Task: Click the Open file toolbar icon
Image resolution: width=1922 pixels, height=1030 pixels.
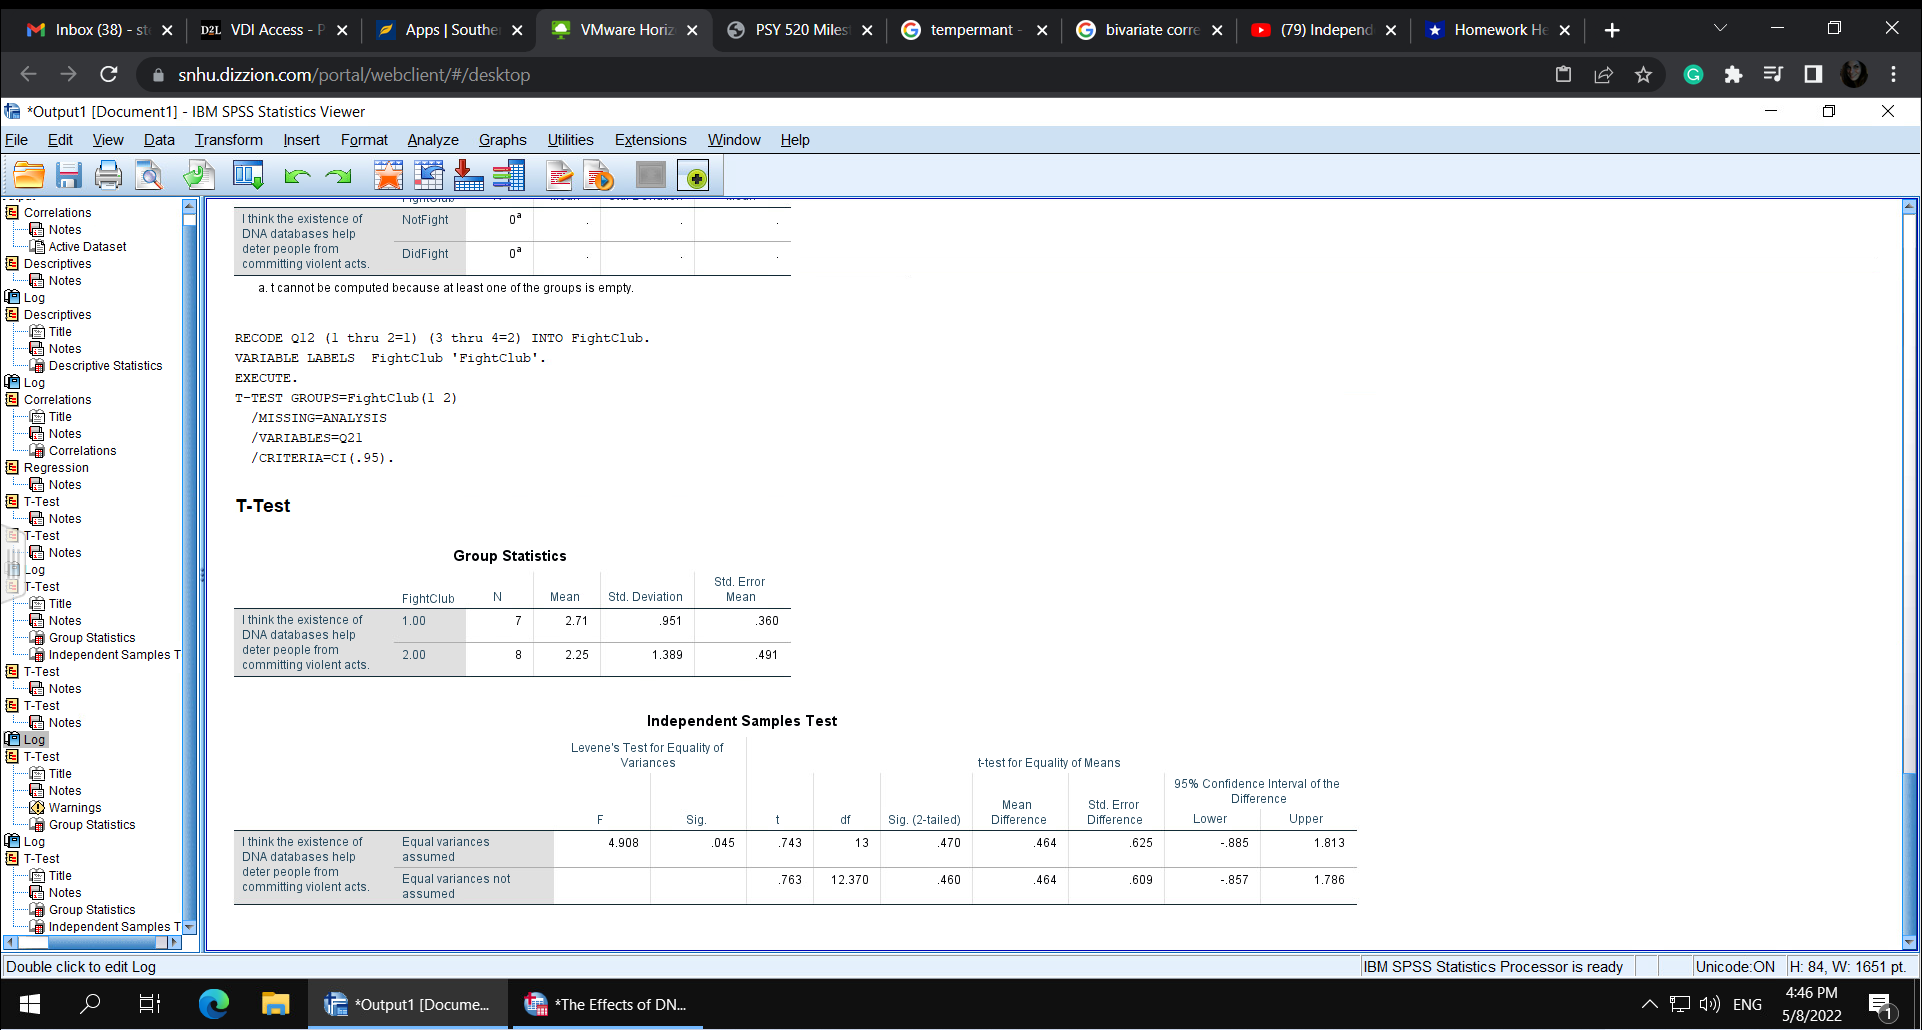Action: click(x=29, y=176)
